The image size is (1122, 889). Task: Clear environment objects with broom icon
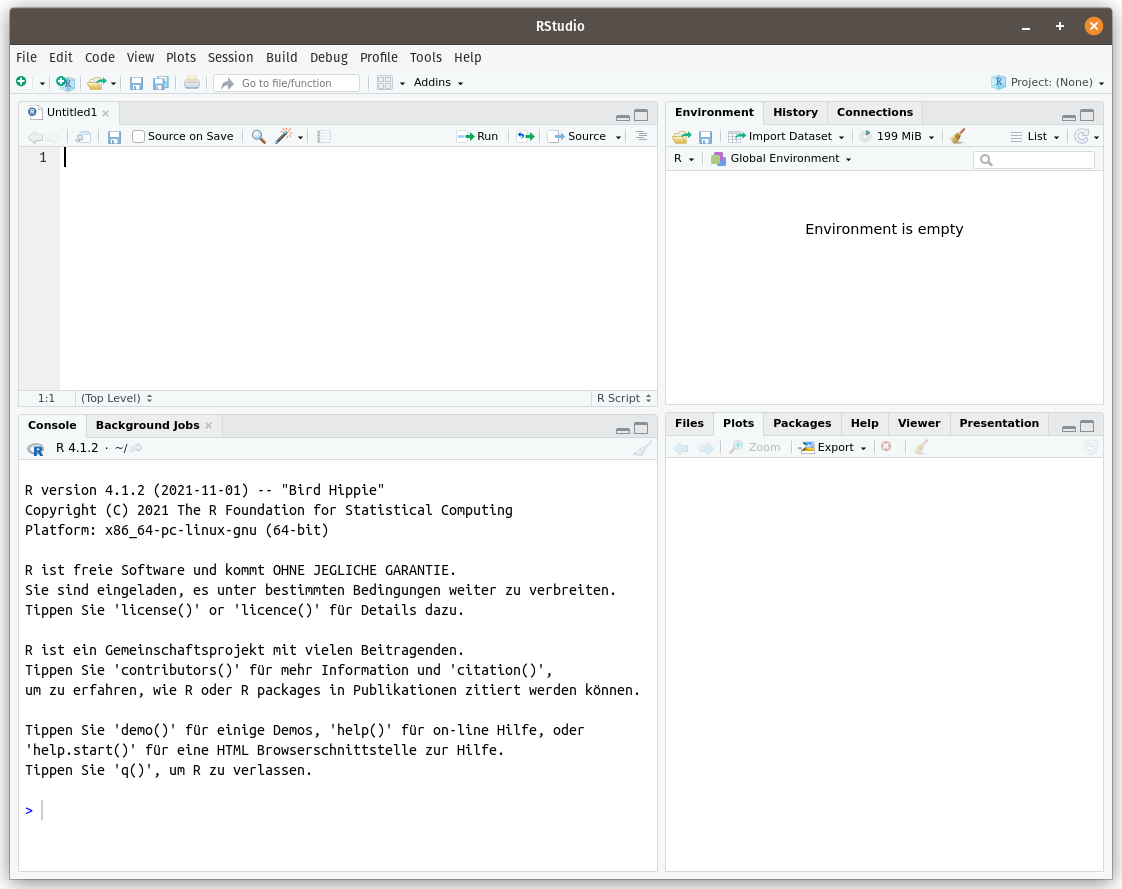click(958, 137)
